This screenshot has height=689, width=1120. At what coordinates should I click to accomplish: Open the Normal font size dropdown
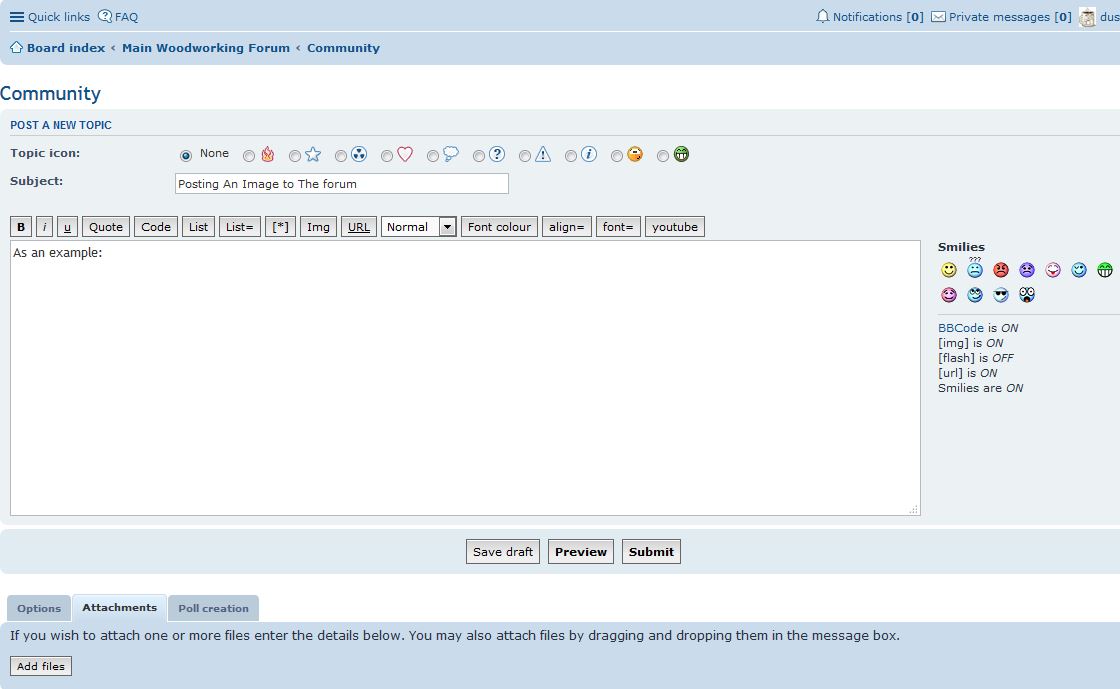tap(419, 227)
